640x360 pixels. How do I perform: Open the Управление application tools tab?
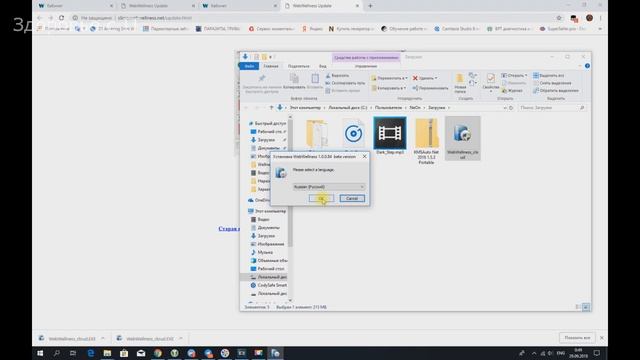(x=366, y=66)
